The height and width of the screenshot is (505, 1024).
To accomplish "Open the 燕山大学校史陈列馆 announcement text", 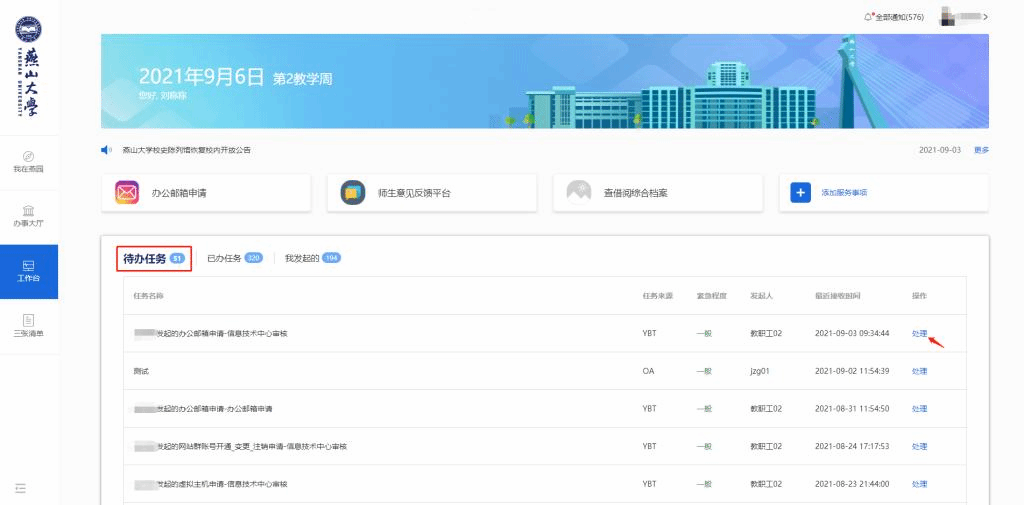I will (x=186, y=150).
